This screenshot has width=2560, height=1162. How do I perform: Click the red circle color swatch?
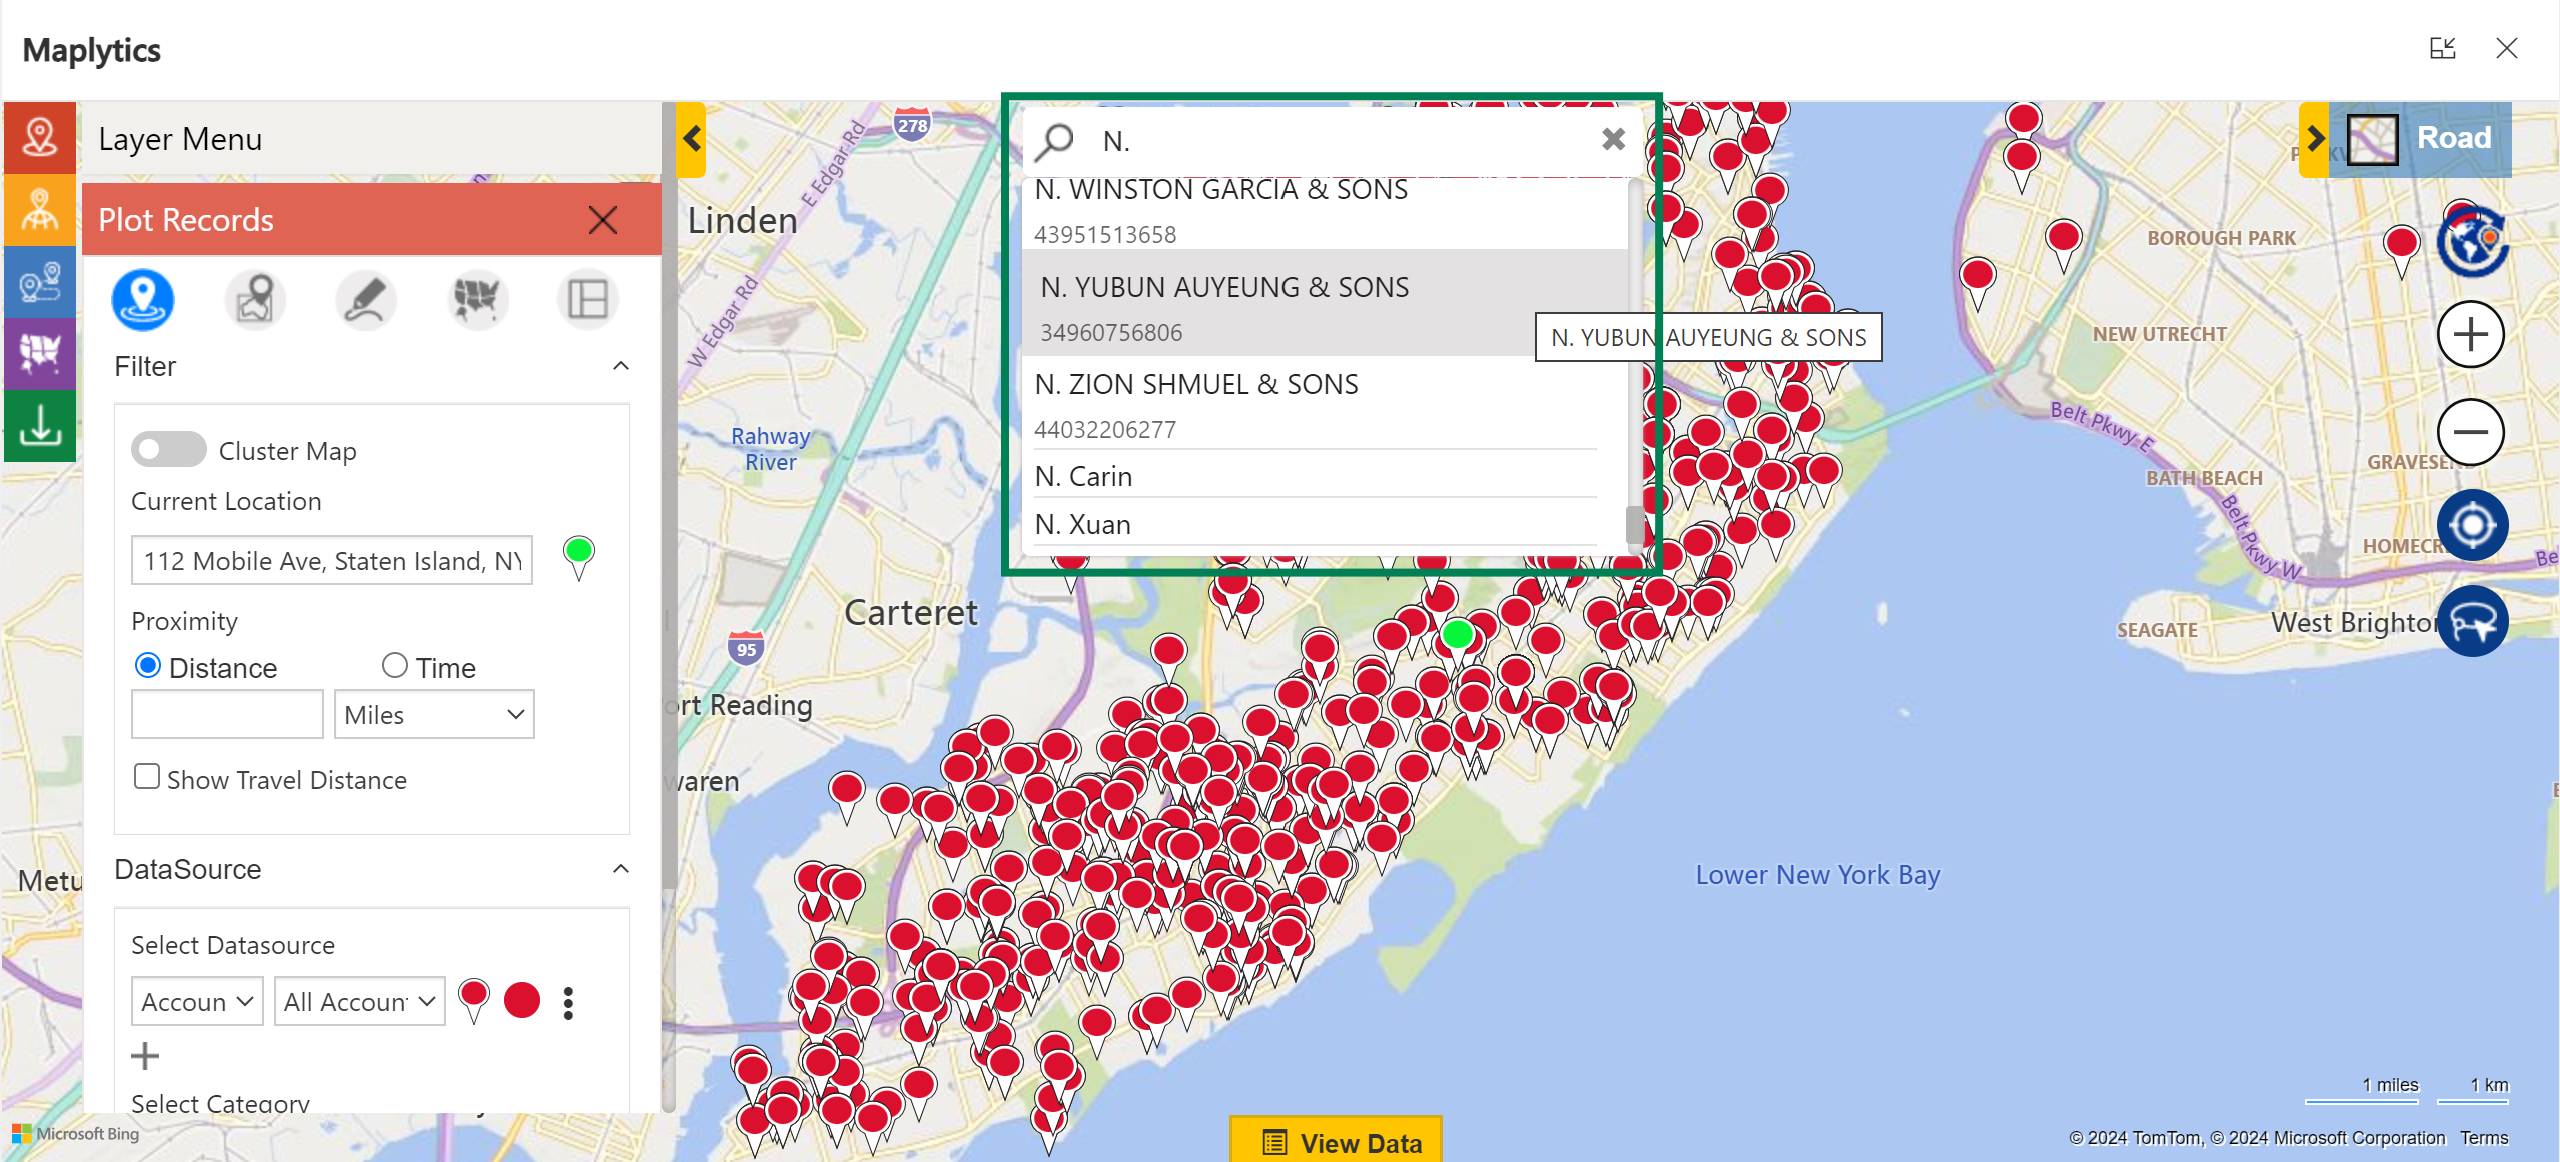click(x=522, y=1000)
